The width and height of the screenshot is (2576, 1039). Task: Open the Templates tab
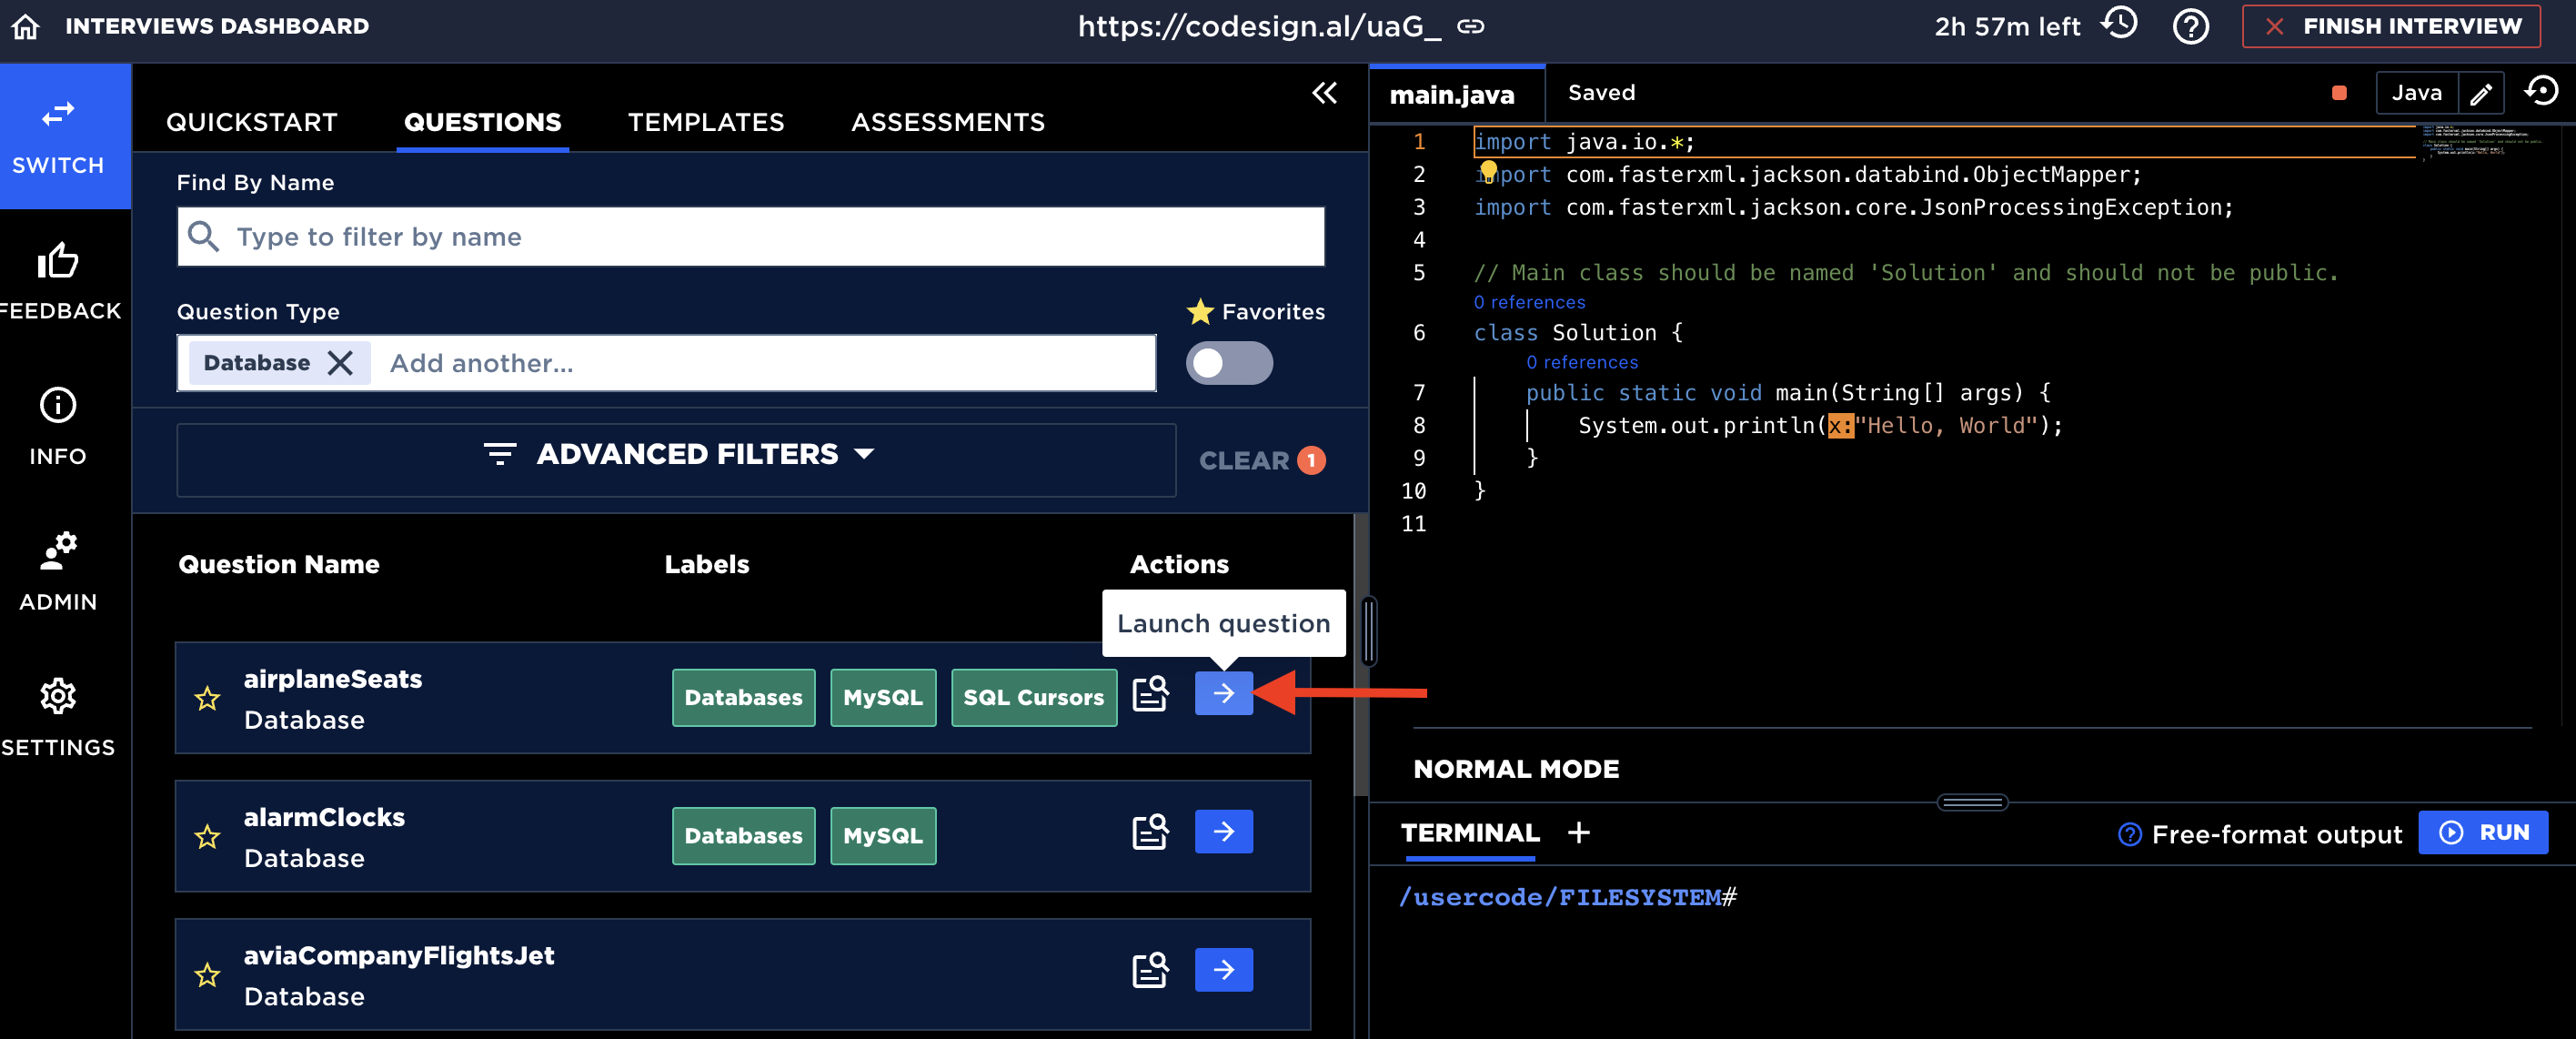[706, 122]
